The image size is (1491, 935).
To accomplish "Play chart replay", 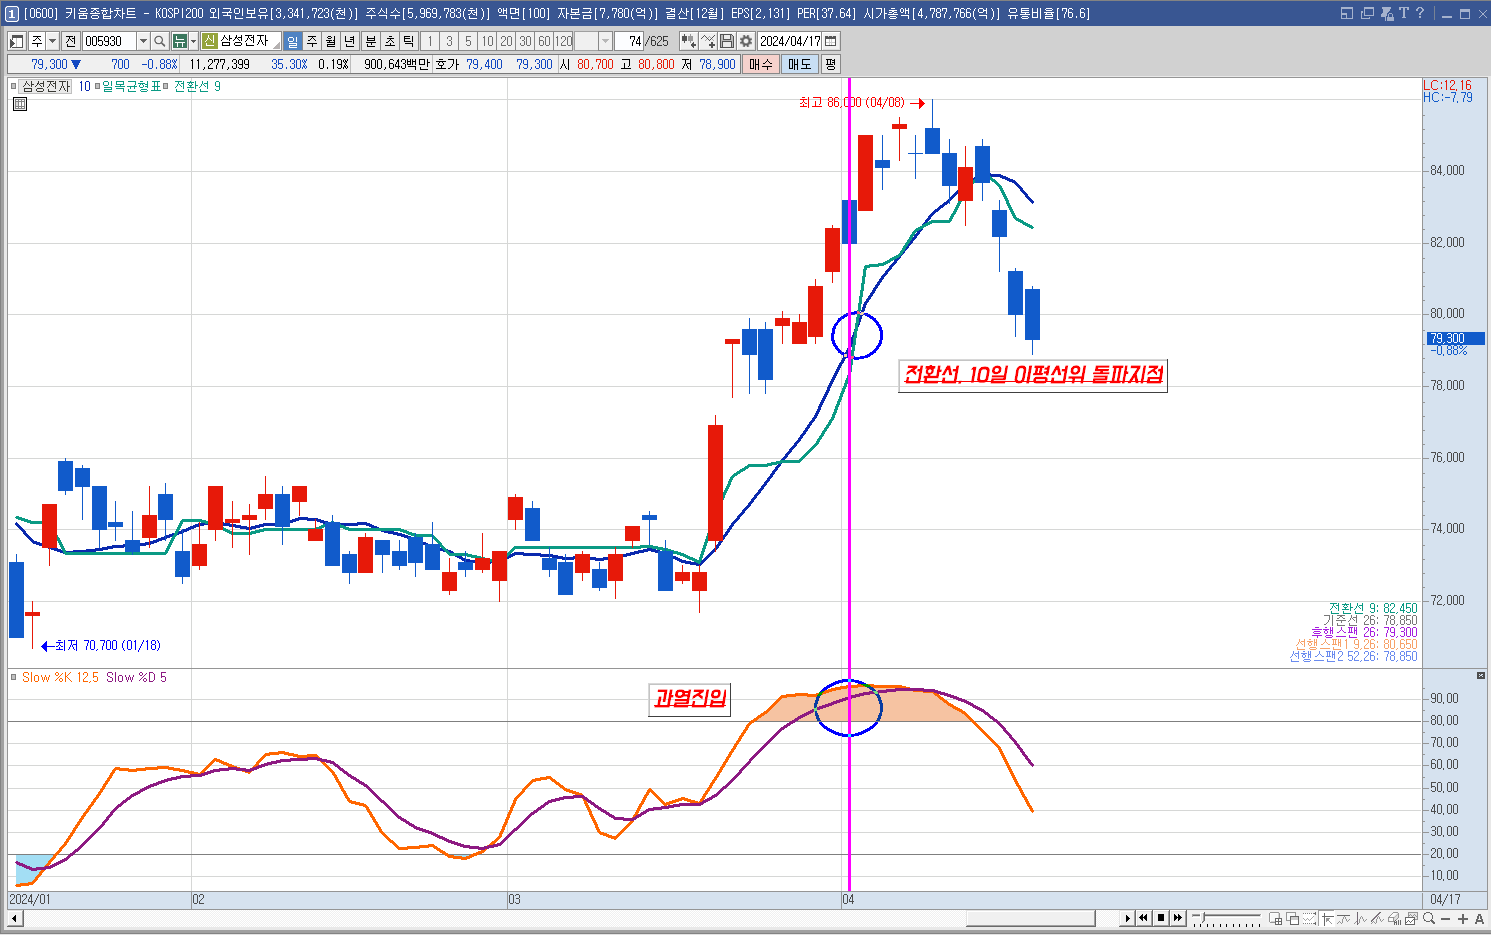I will [1127, 918].
